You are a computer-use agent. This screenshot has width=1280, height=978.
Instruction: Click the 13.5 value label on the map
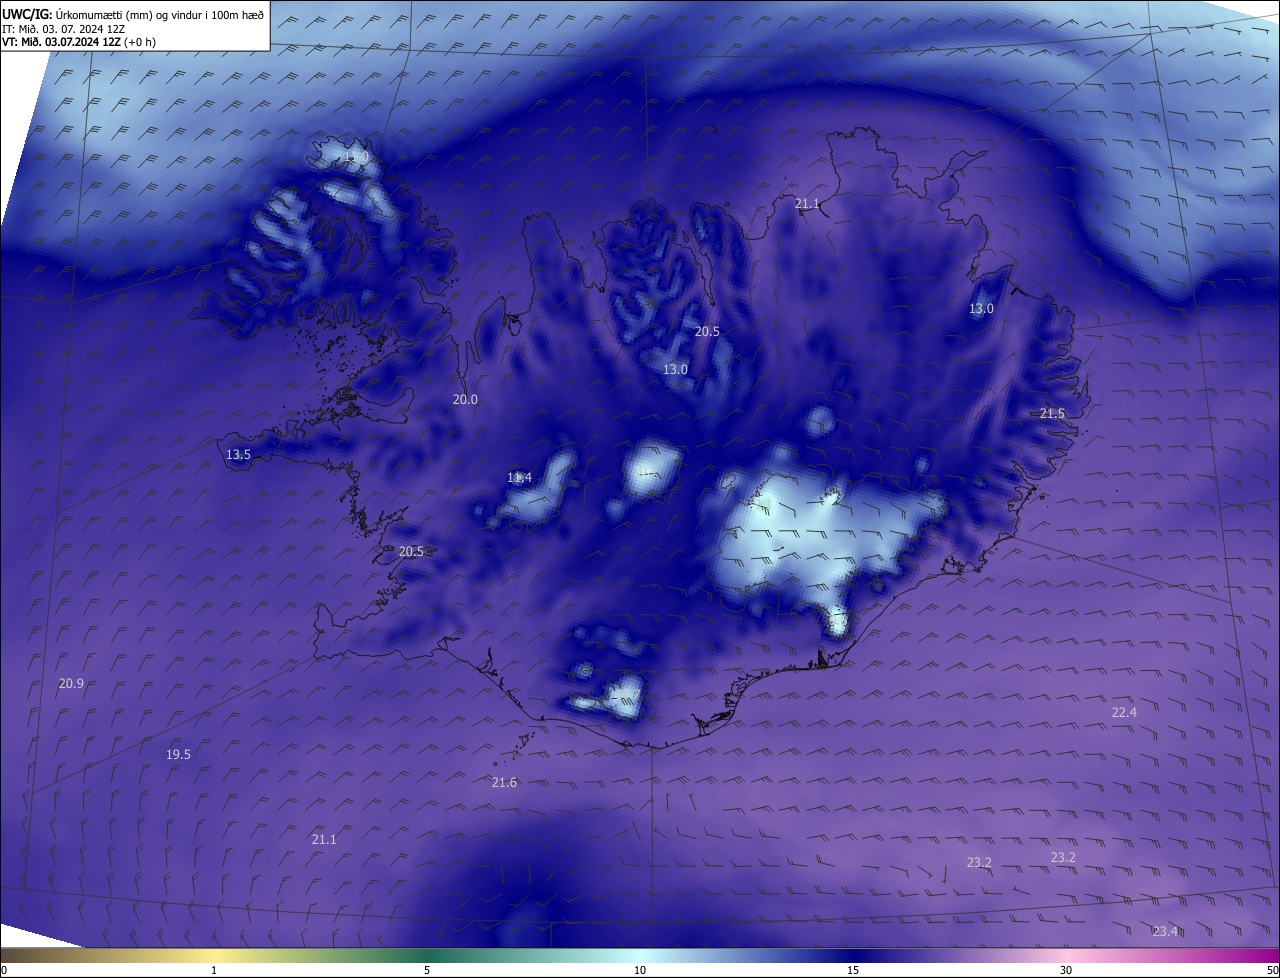(238, 454)
